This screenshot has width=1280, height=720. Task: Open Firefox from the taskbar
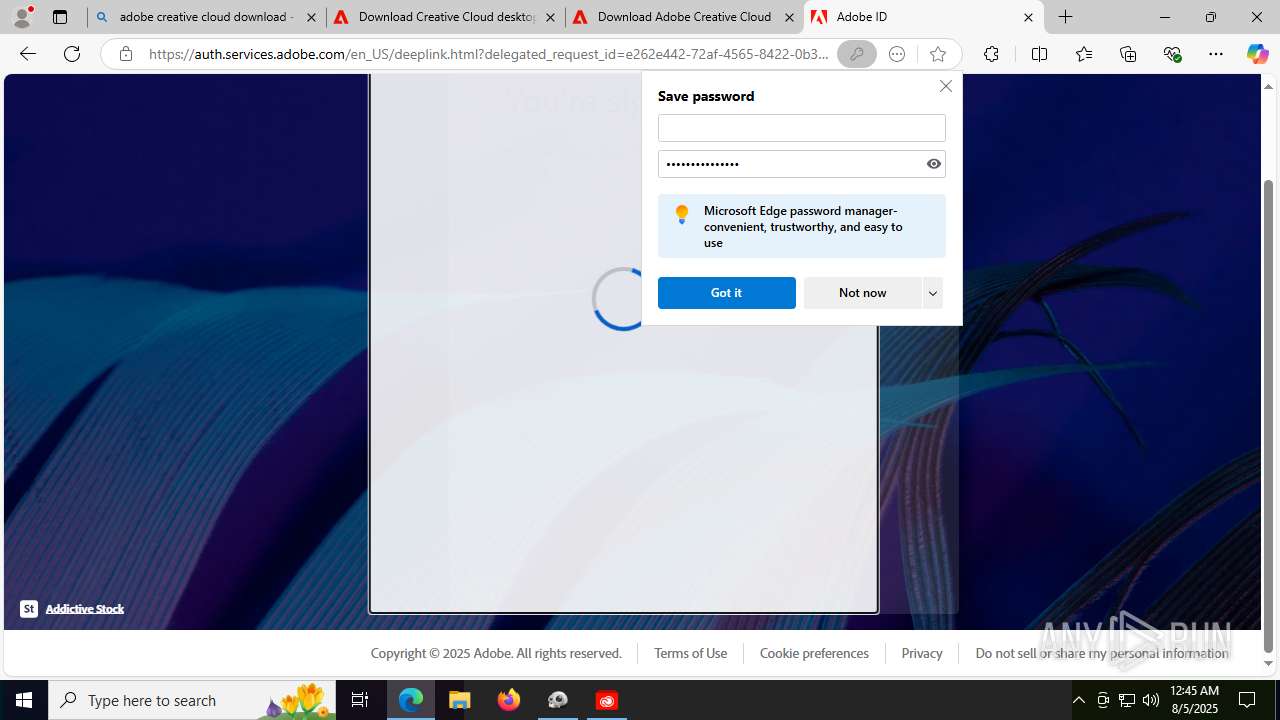[509, 700]
